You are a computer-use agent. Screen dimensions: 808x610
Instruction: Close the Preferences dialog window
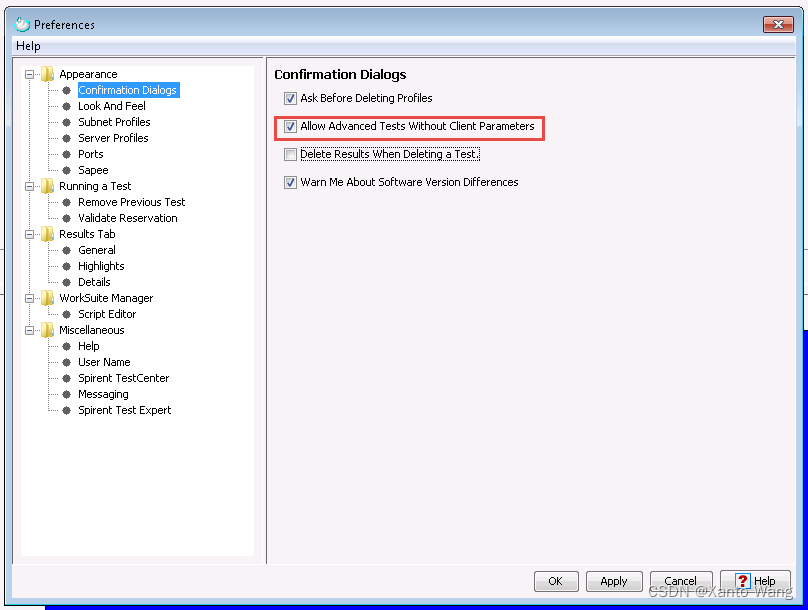(x=778, y=24)
